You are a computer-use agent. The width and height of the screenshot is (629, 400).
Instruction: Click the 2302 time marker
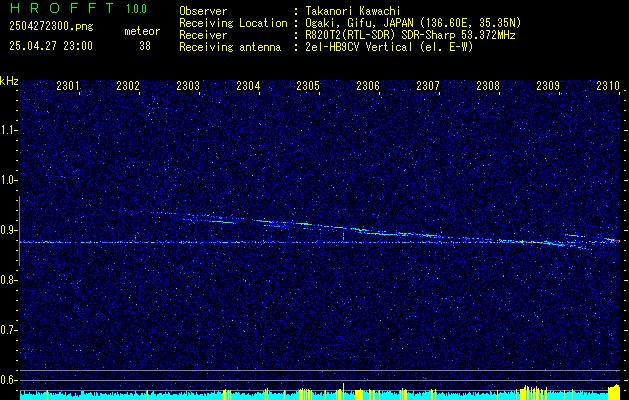coord(128,85)
